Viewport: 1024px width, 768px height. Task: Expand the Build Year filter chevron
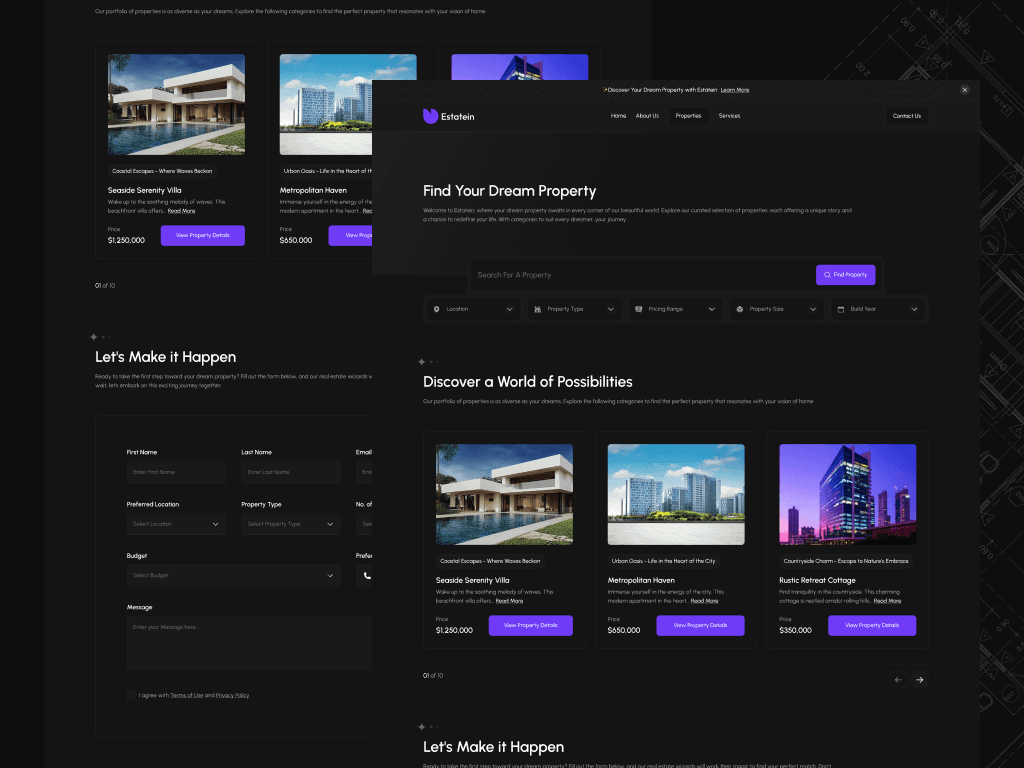click(914, 309)
